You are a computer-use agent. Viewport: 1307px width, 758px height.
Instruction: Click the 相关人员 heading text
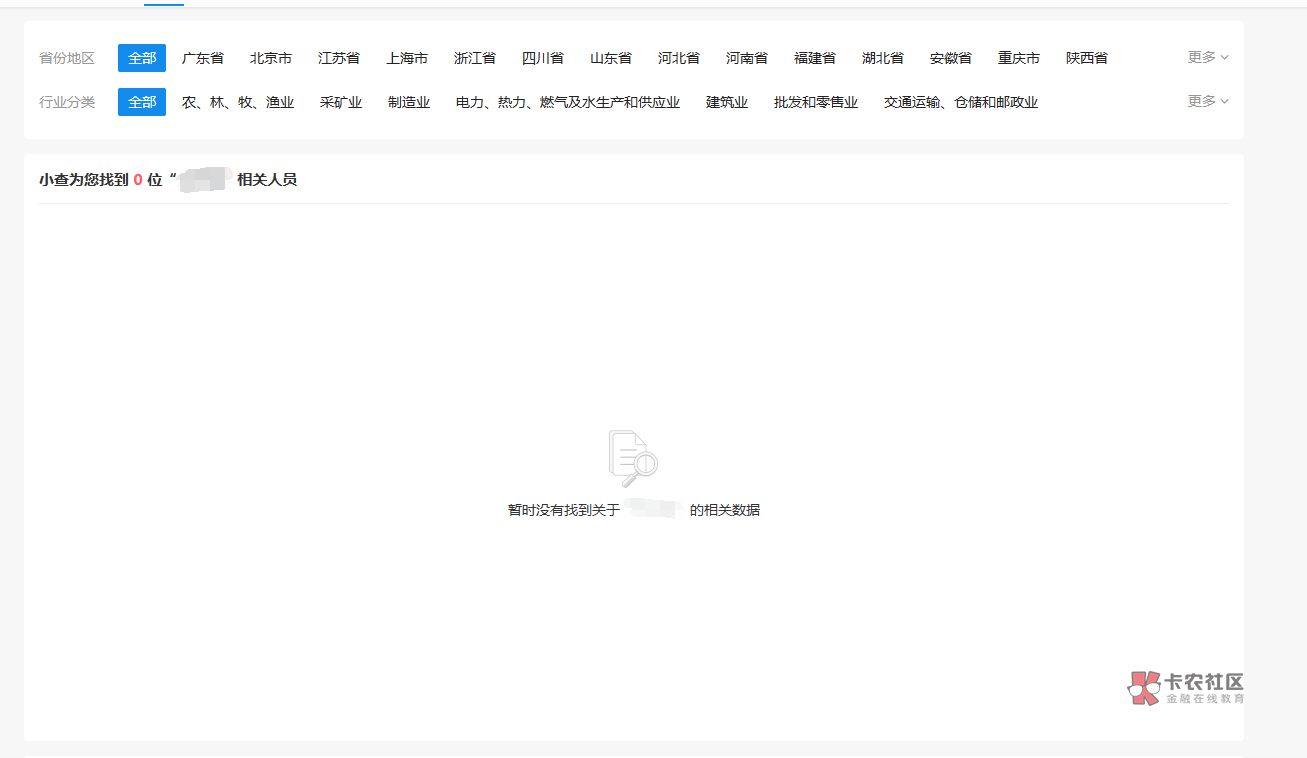click(x=267, y=180)
